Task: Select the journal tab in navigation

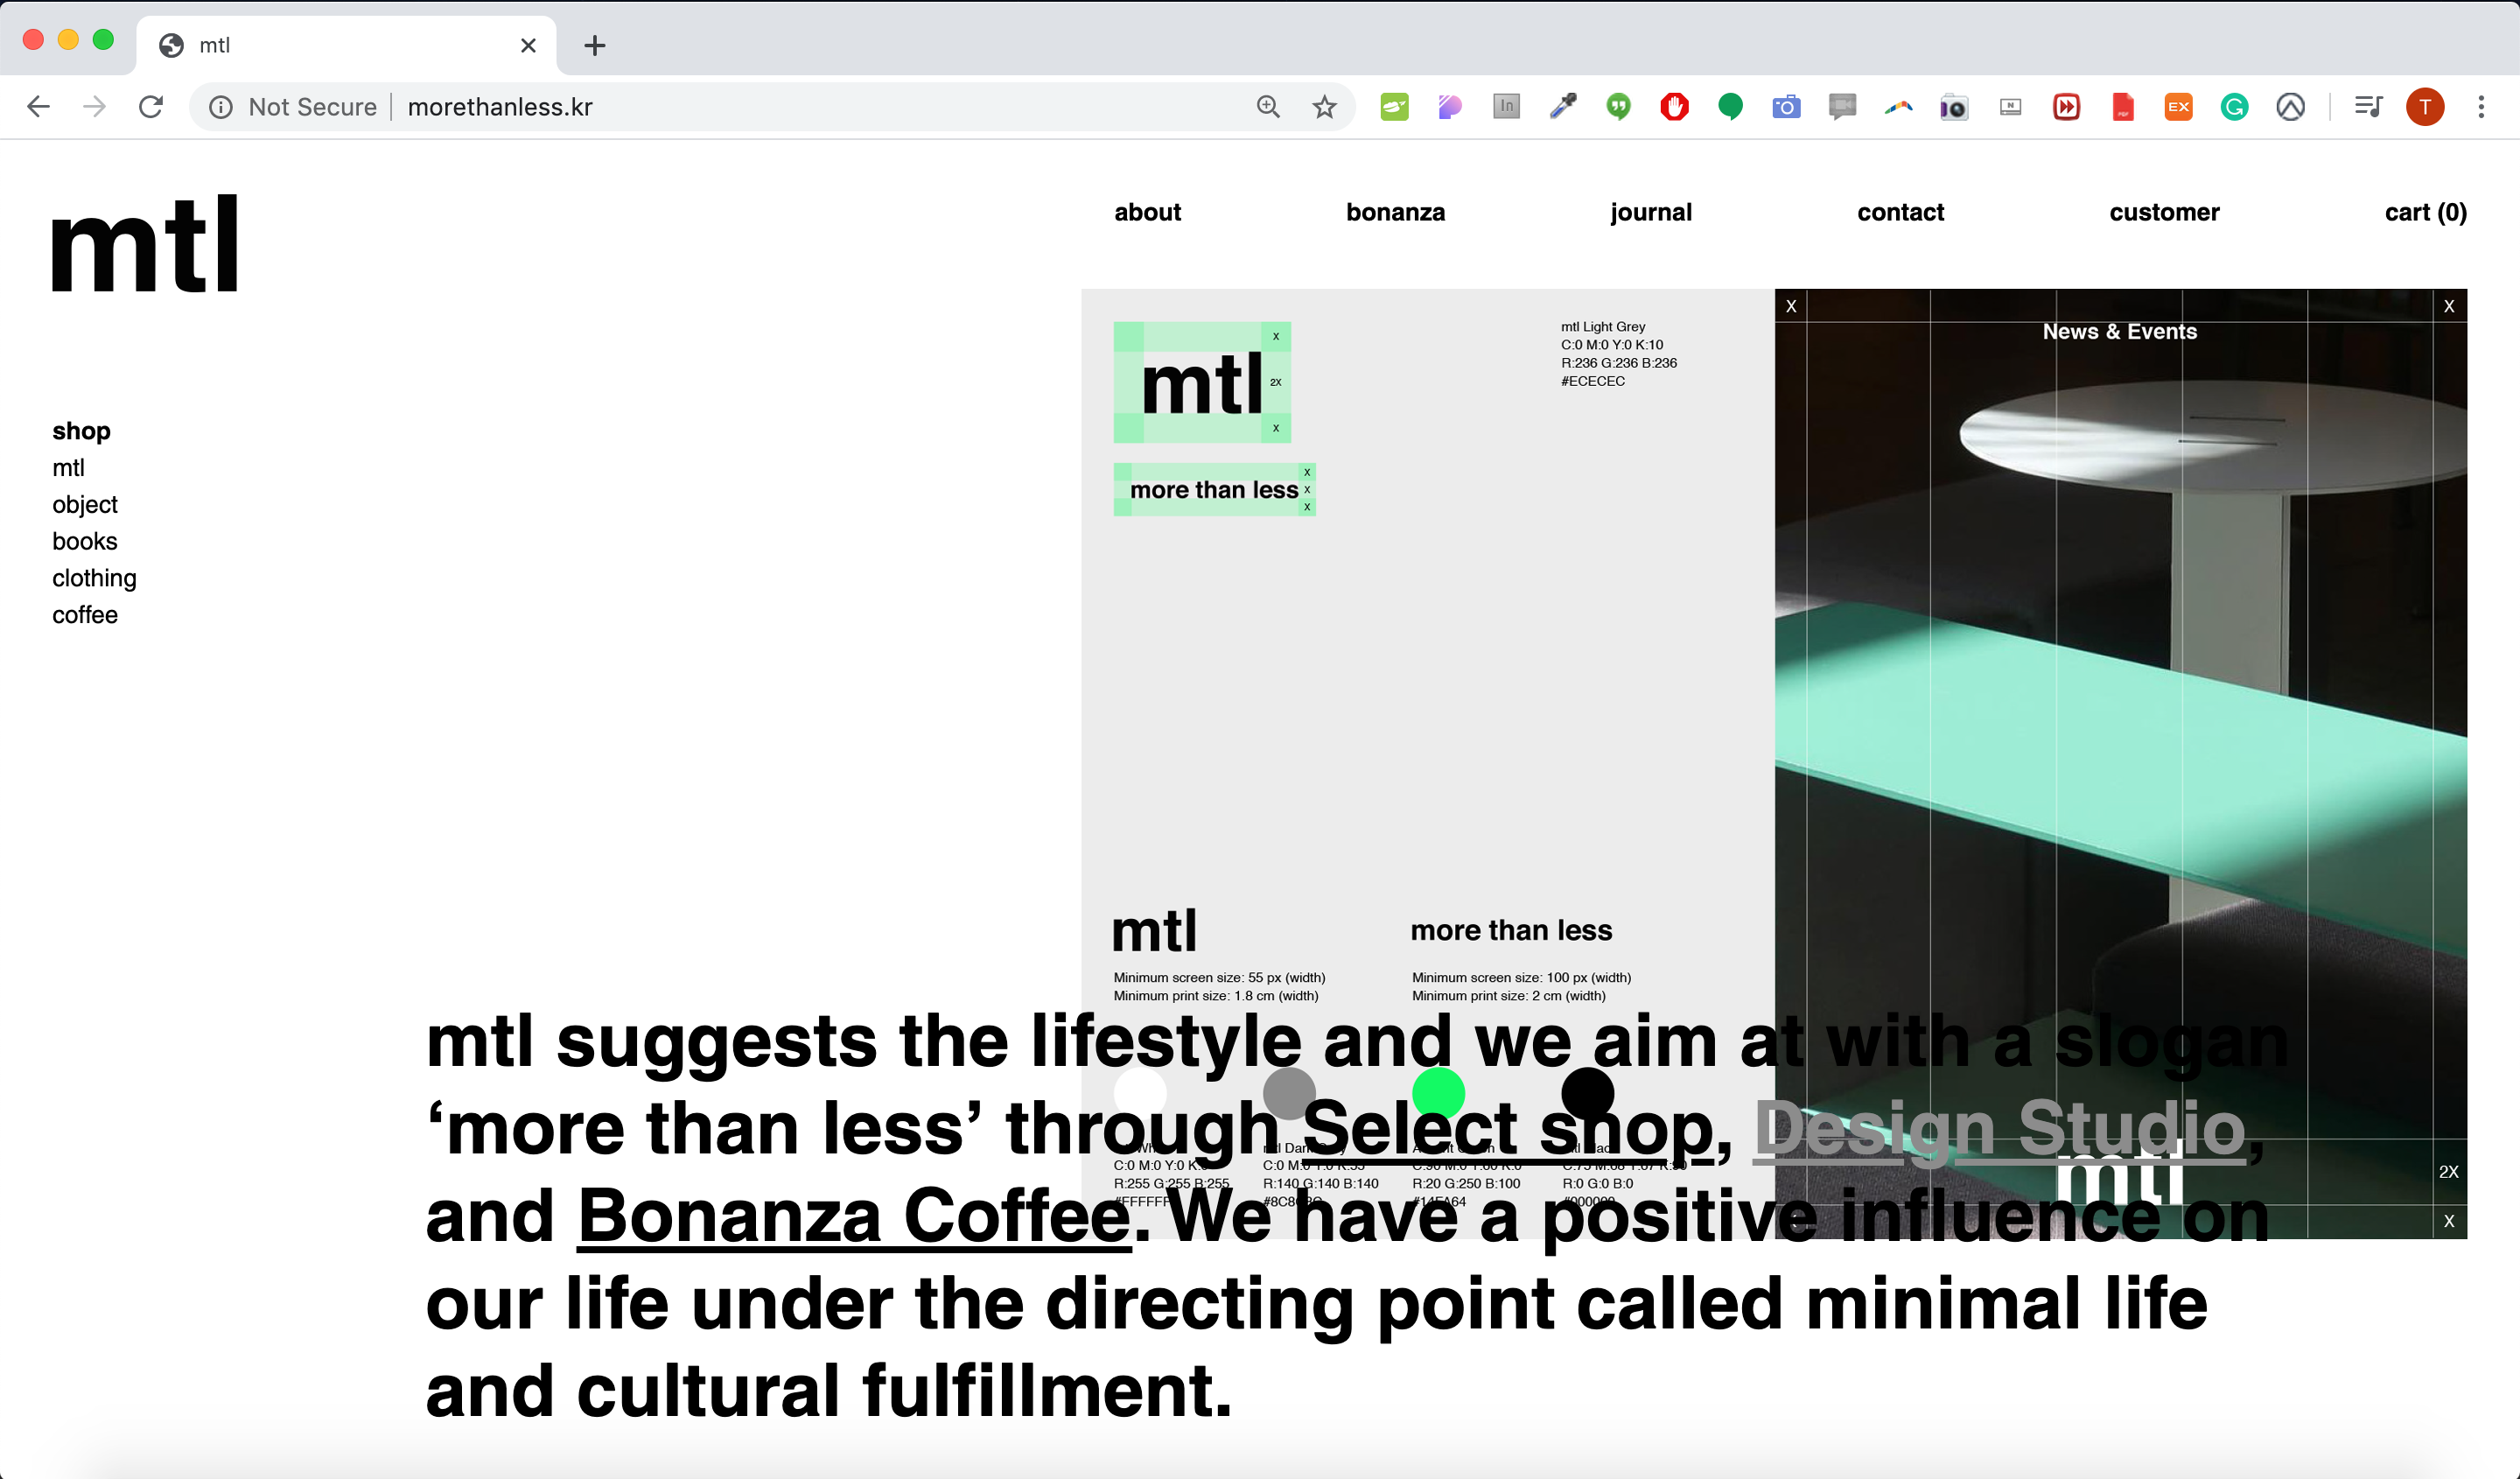Action: coord(1650,213)
